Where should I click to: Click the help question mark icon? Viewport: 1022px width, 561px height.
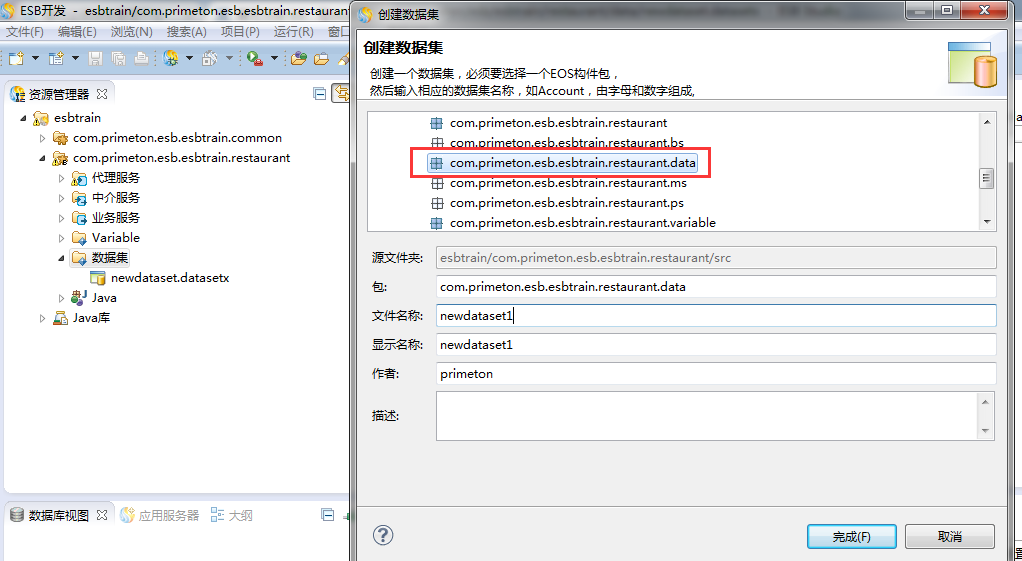(383, 536)
